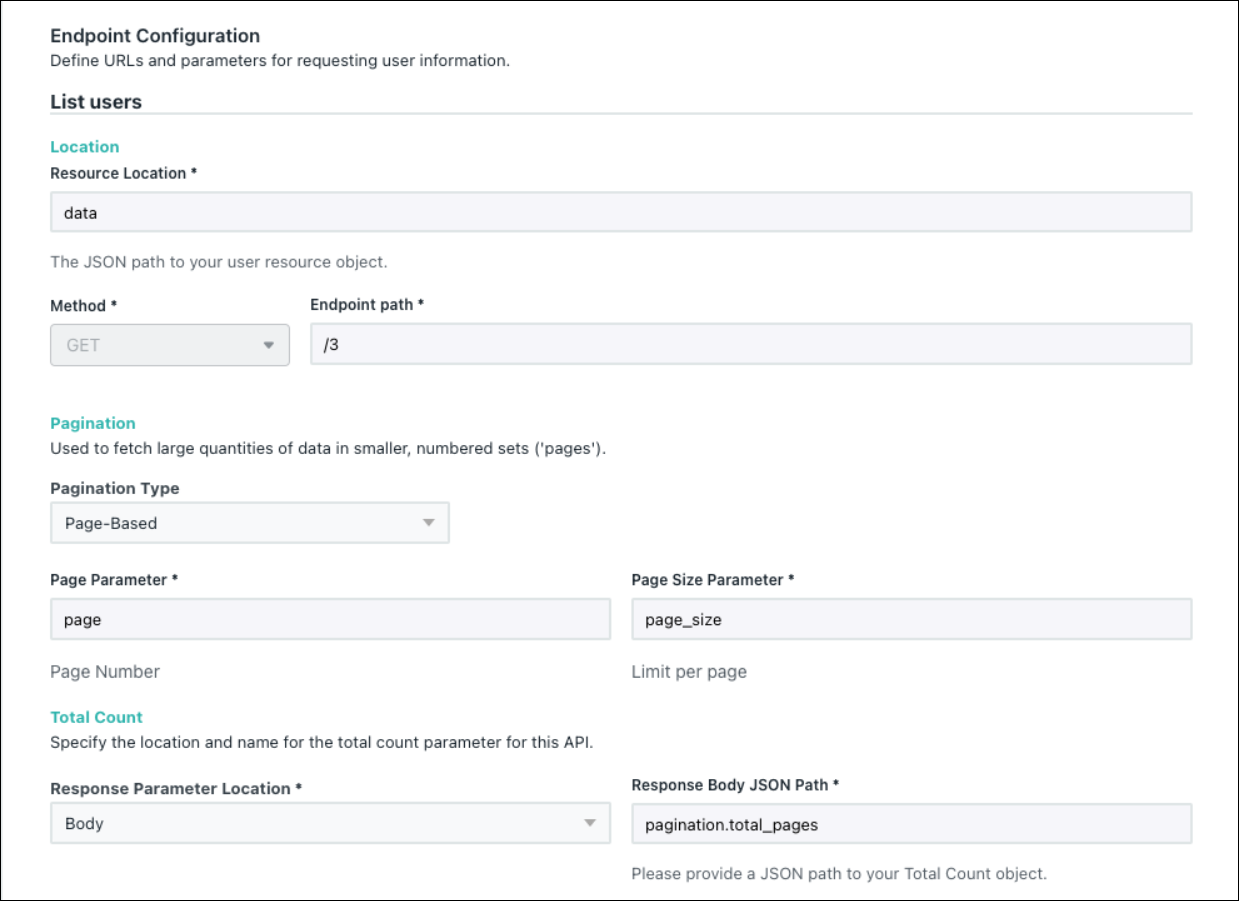Image resolution: width=1239 pixels, height=901 pixels.
Task: Click the Location section heading
Action: (x=85, y=147)
